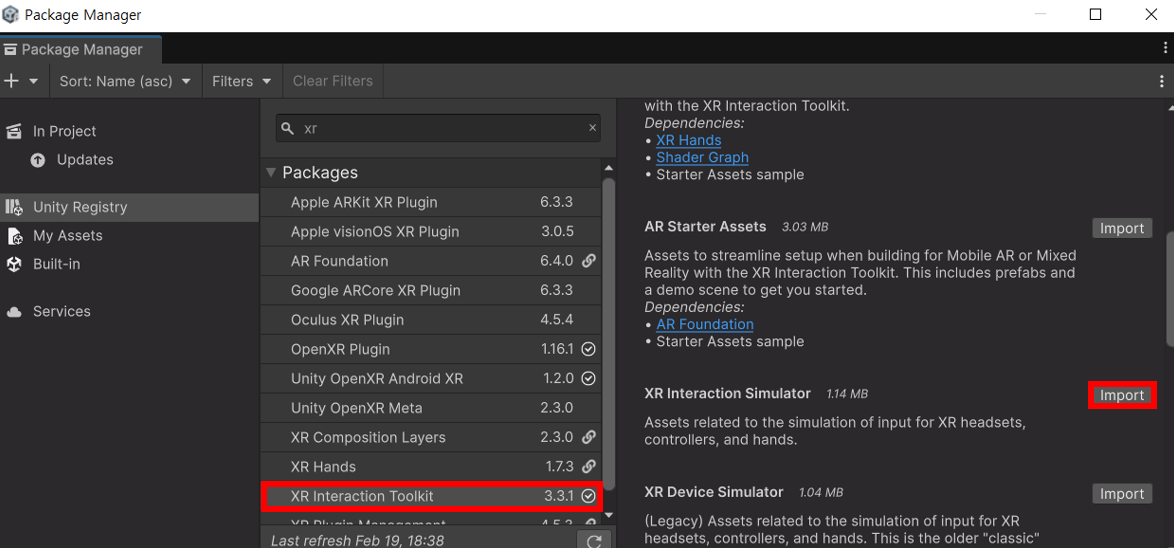The height and width of the screenshot is (548, 1174).
Task: Click package list scrollbar up arrow
Action: [x=609, y=168]
